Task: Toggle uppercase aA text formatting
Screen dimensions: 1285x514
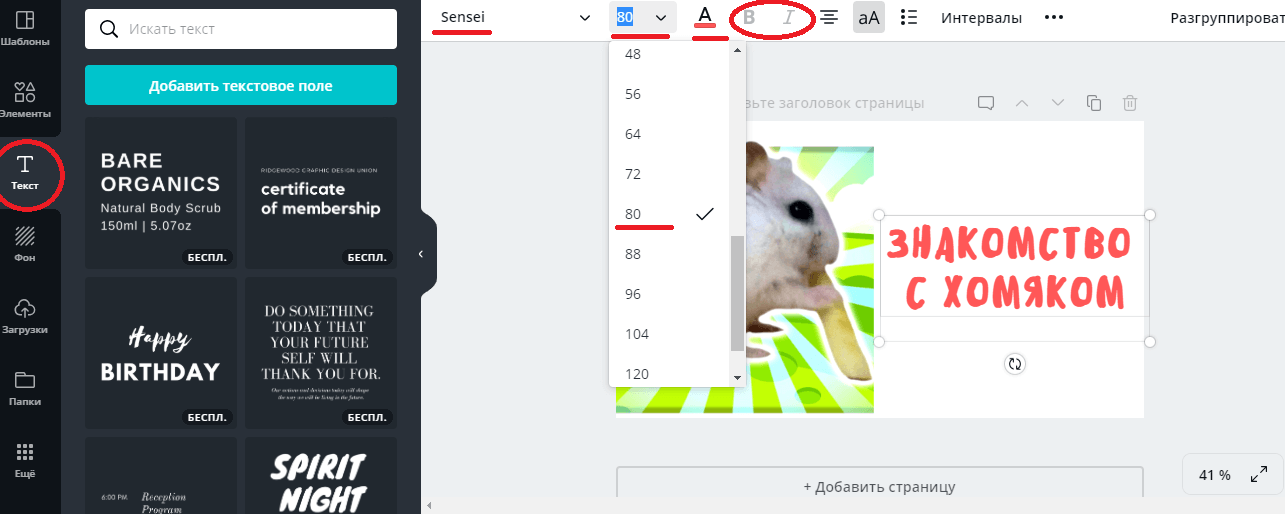Action: [868, 17]
